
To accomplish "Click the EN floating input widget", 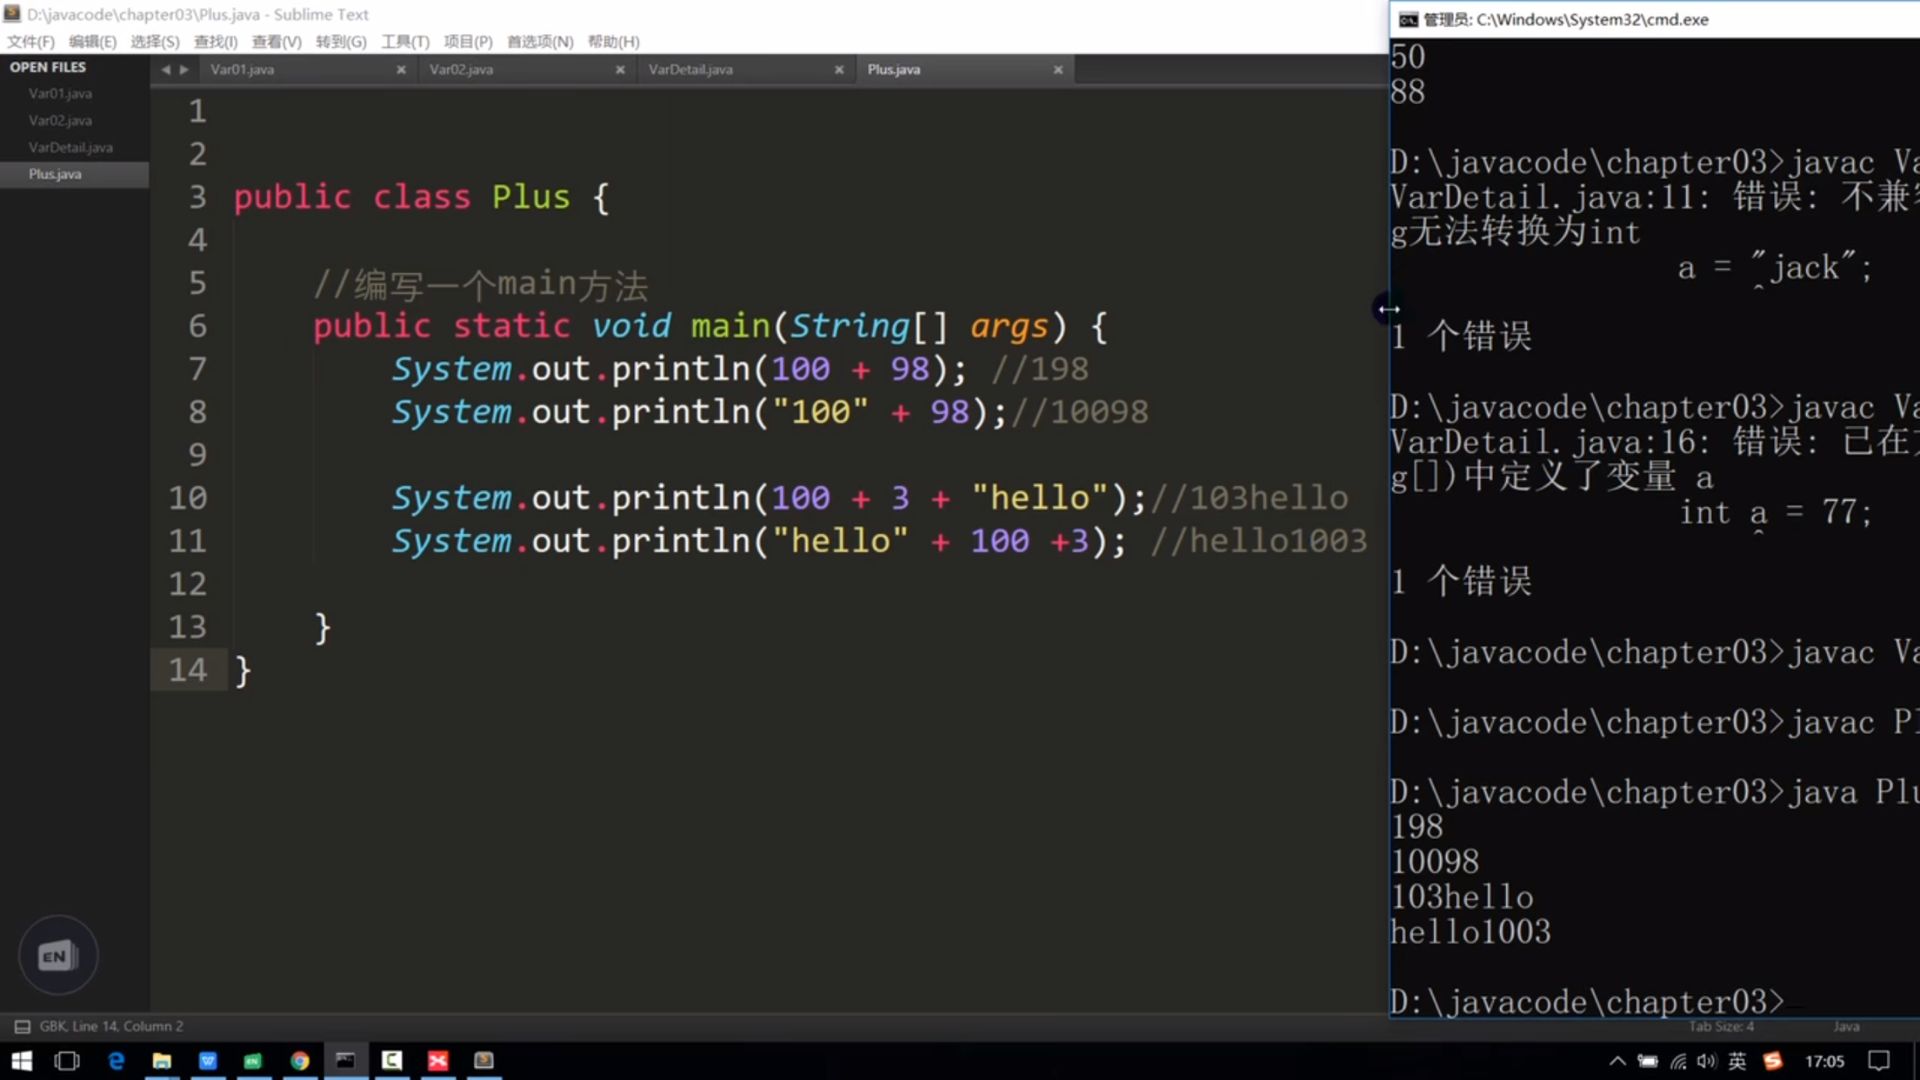I will [x=57, y=956].
